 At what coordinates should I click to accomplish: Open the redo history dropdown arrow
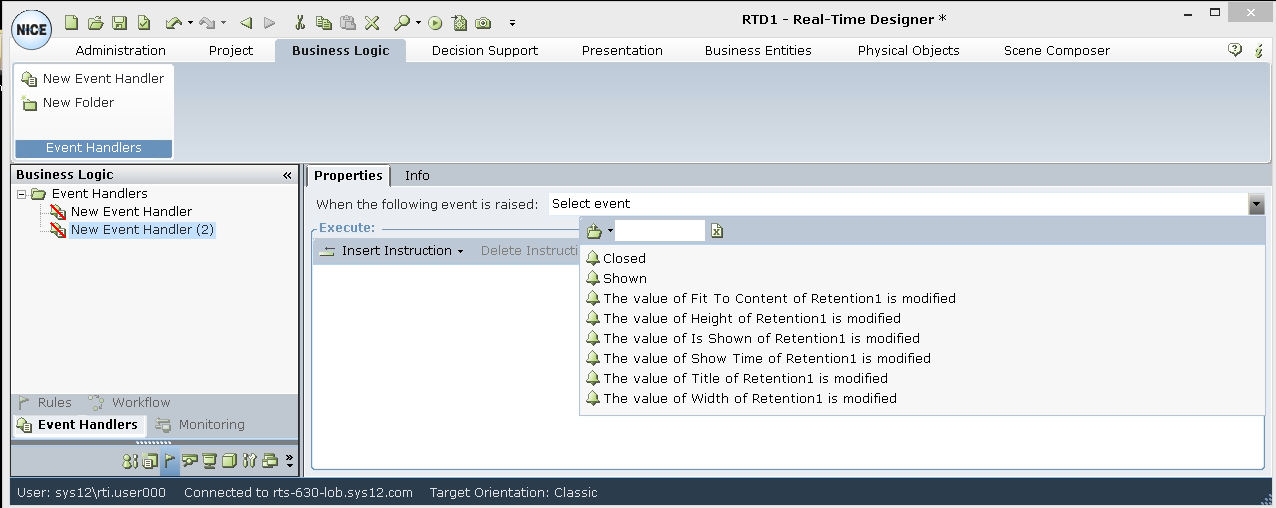[x=223, y=23]
